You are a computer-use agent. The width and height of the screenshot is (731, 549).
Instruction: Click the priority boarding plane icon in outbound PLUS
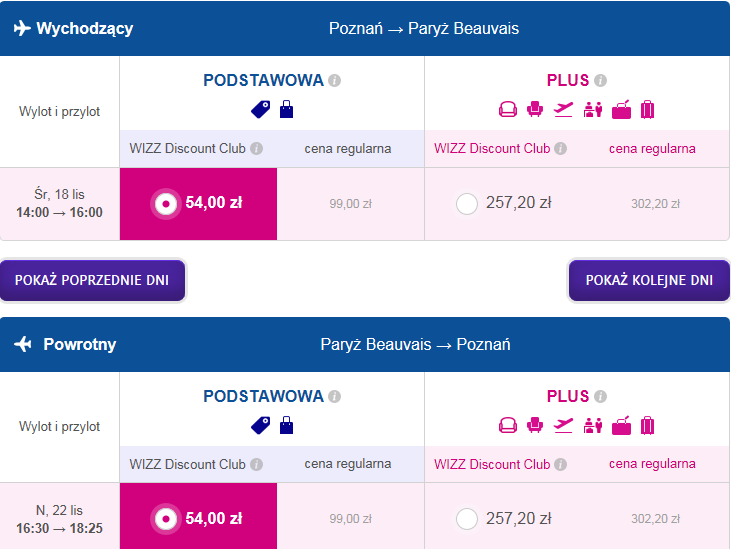(x=563, y=110)
